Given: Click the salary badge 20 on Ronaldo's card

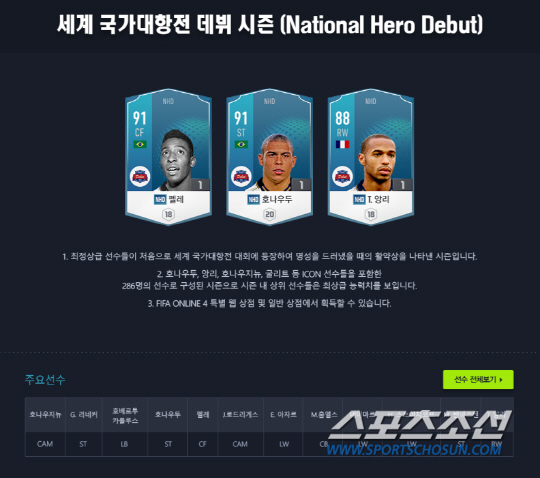Looking at the screenshot, I should [270, 214].
